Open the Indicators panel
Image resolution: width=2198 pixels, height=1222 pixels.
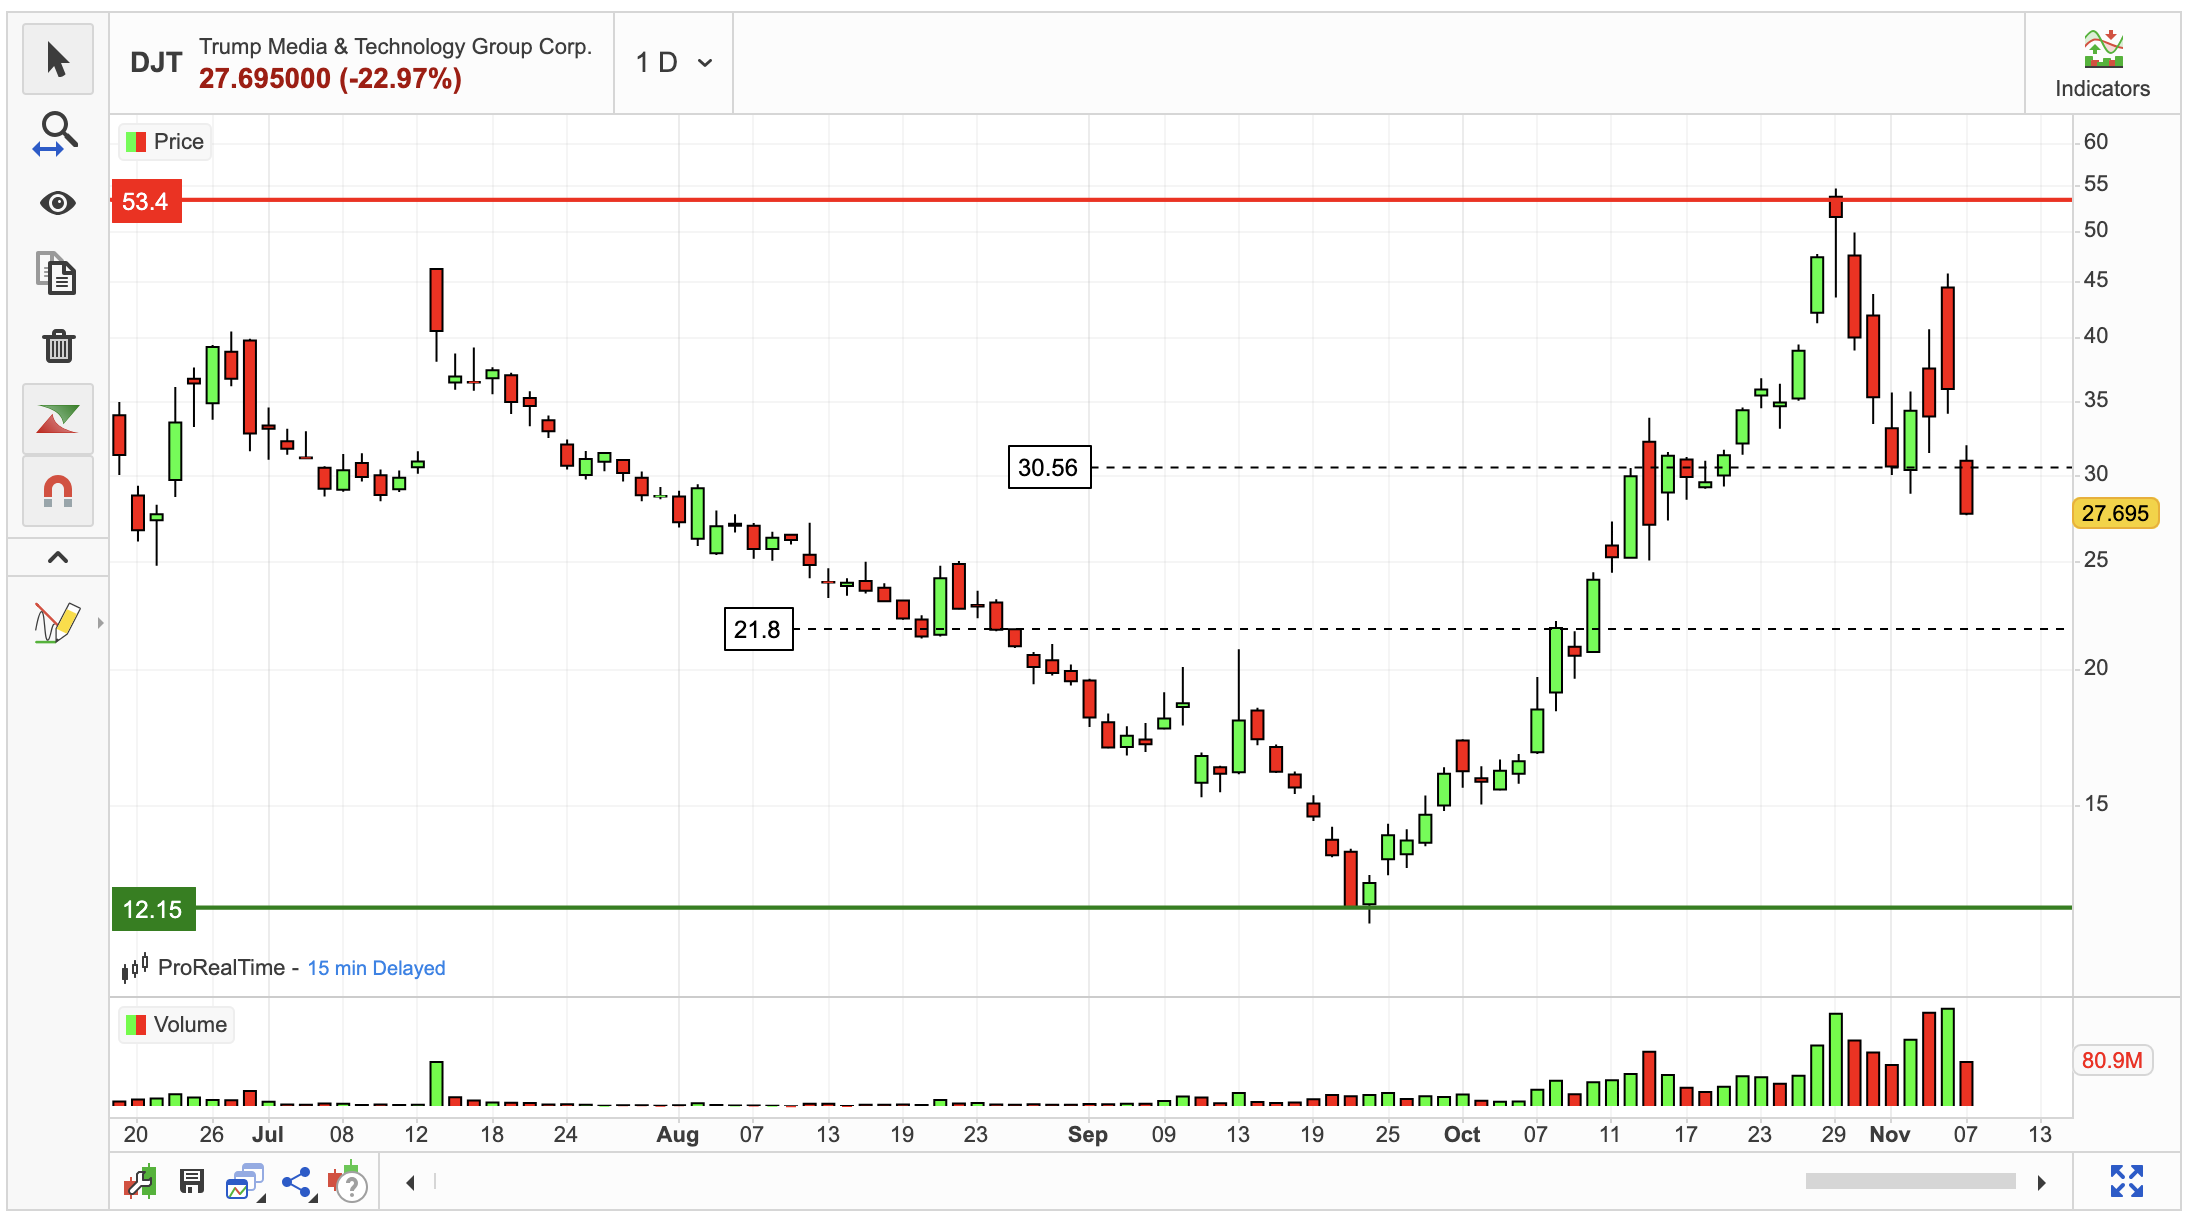(2102, 64)
